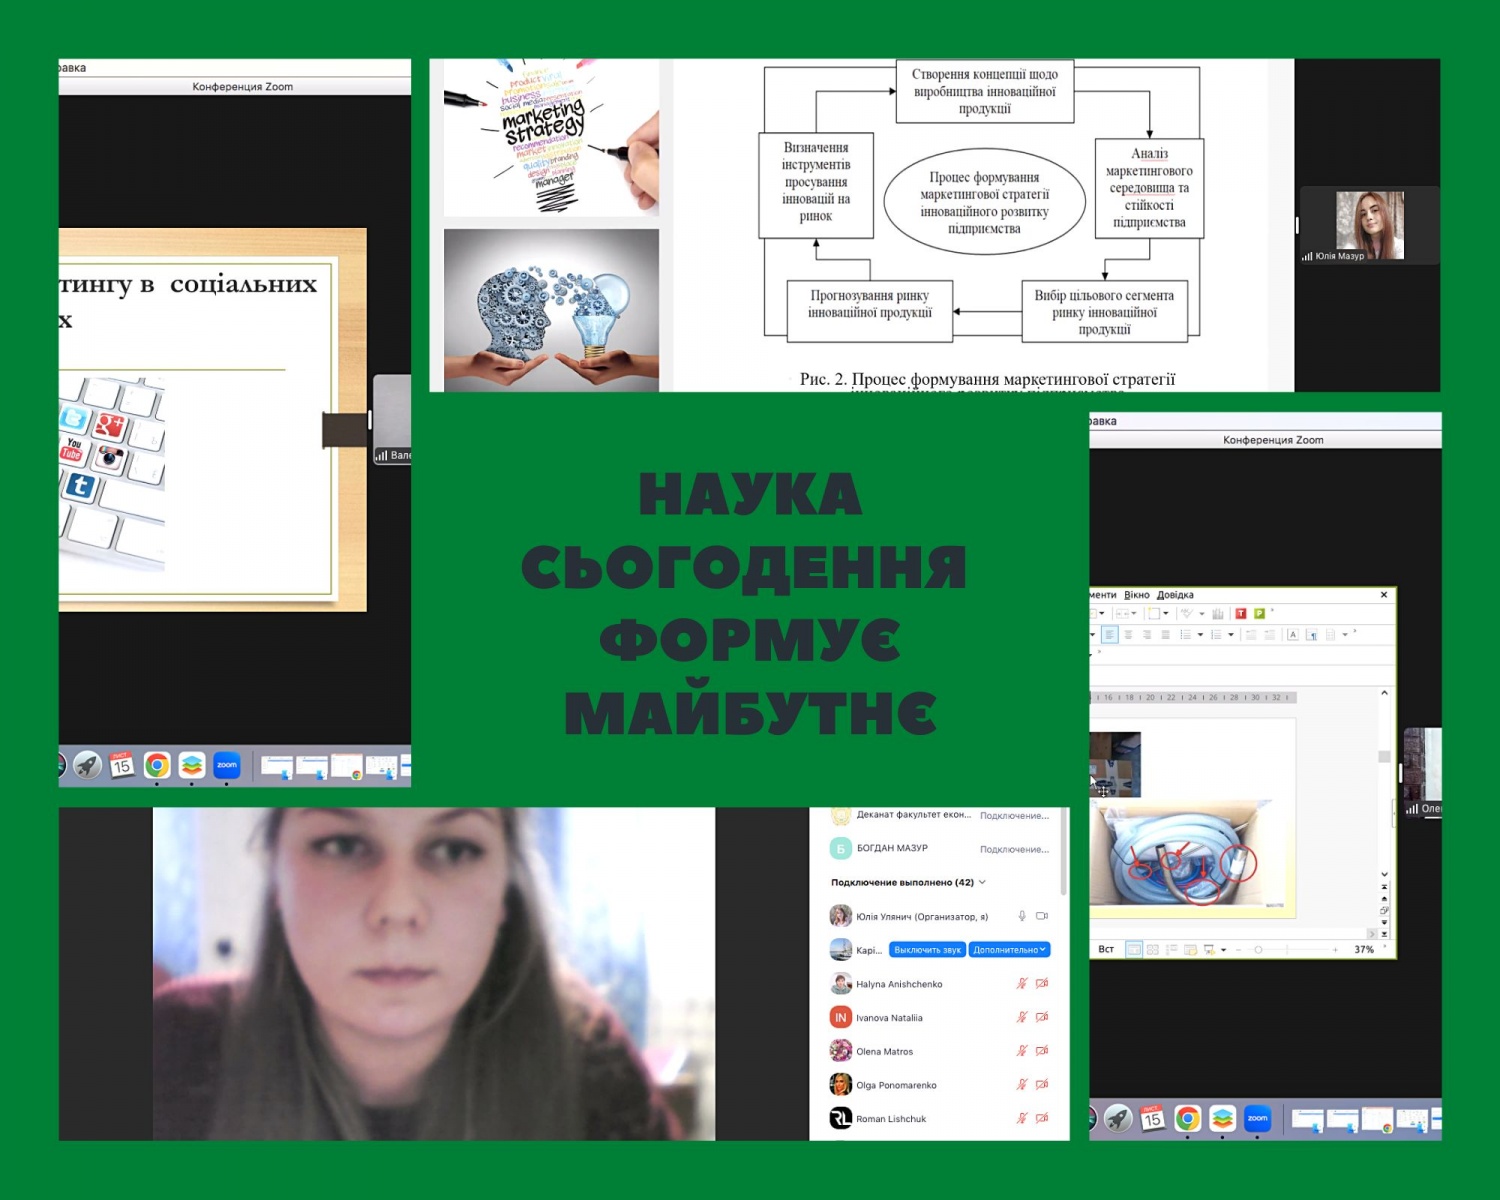The height and width of the screenshot is (1200, 1500).
Task: Open Calendar in dock below the presentation editor
Action: (1152, 1119)
